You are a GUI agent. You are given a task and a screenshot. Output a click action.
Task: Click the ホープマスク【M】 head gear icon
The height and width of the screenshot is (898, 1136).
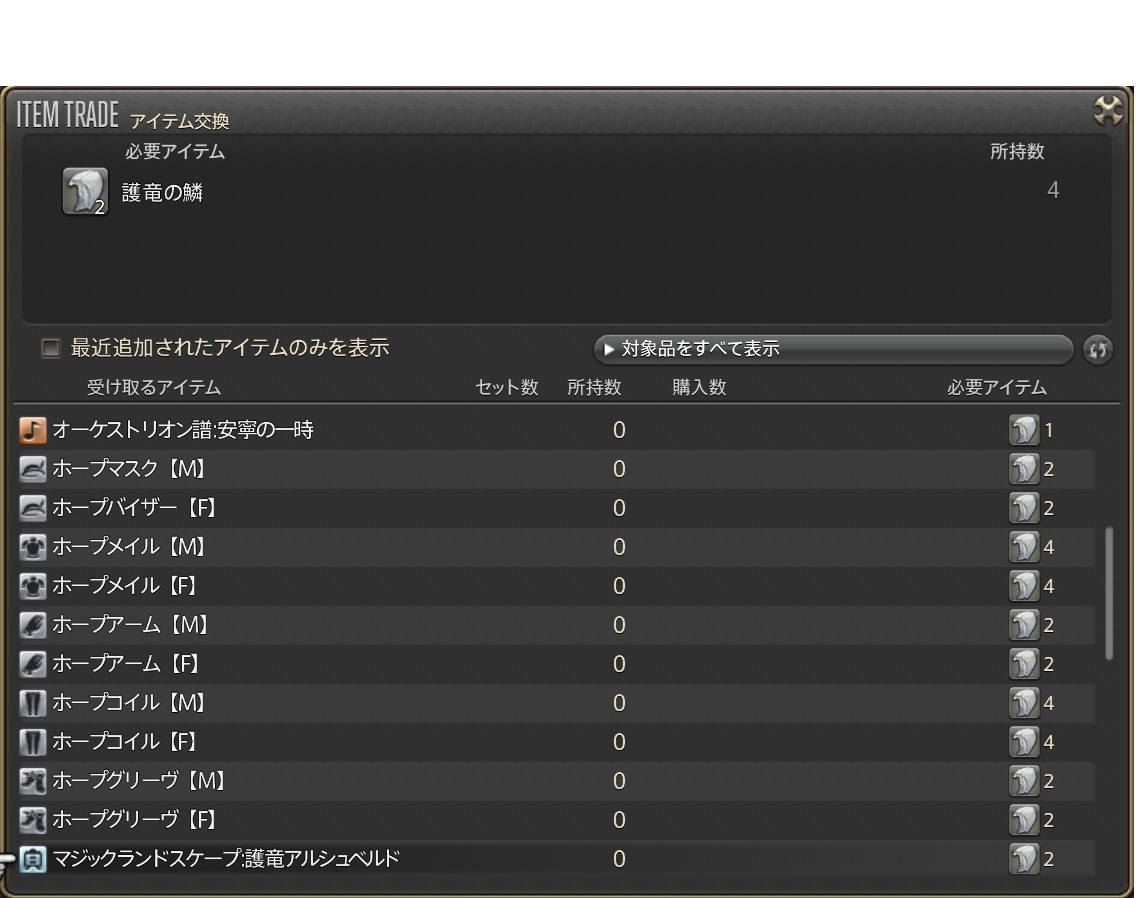coord(33,469)
